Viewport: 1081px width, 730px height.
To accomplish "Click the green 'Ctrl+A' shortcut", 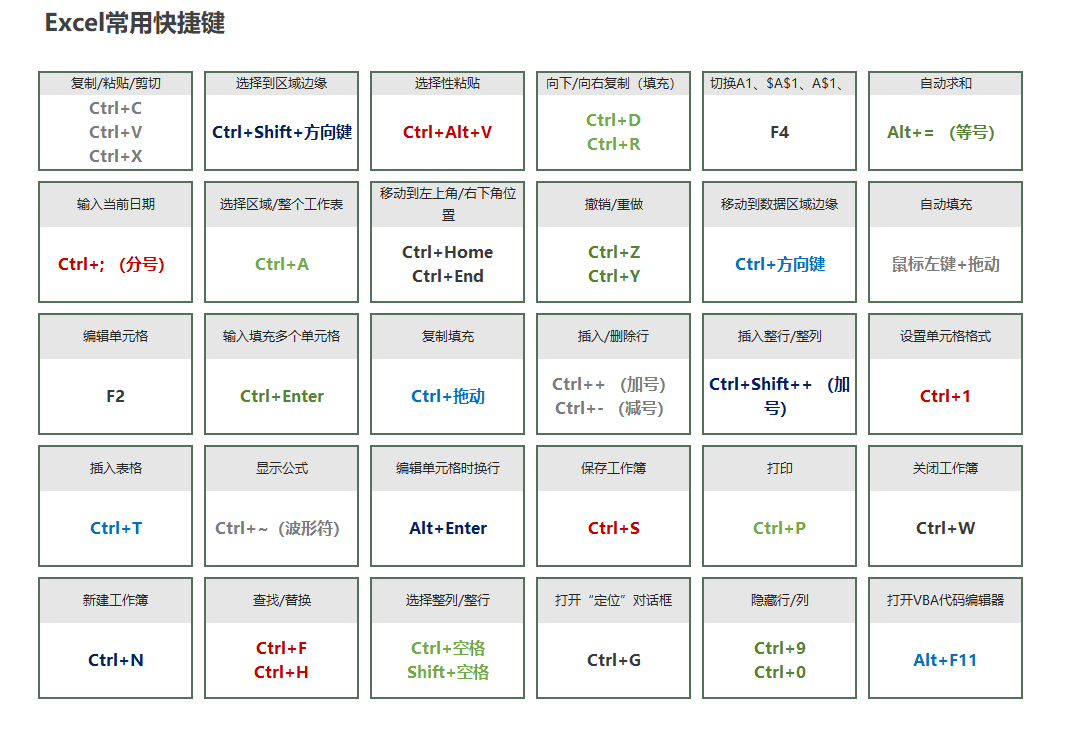I will (x=282, y=264).
